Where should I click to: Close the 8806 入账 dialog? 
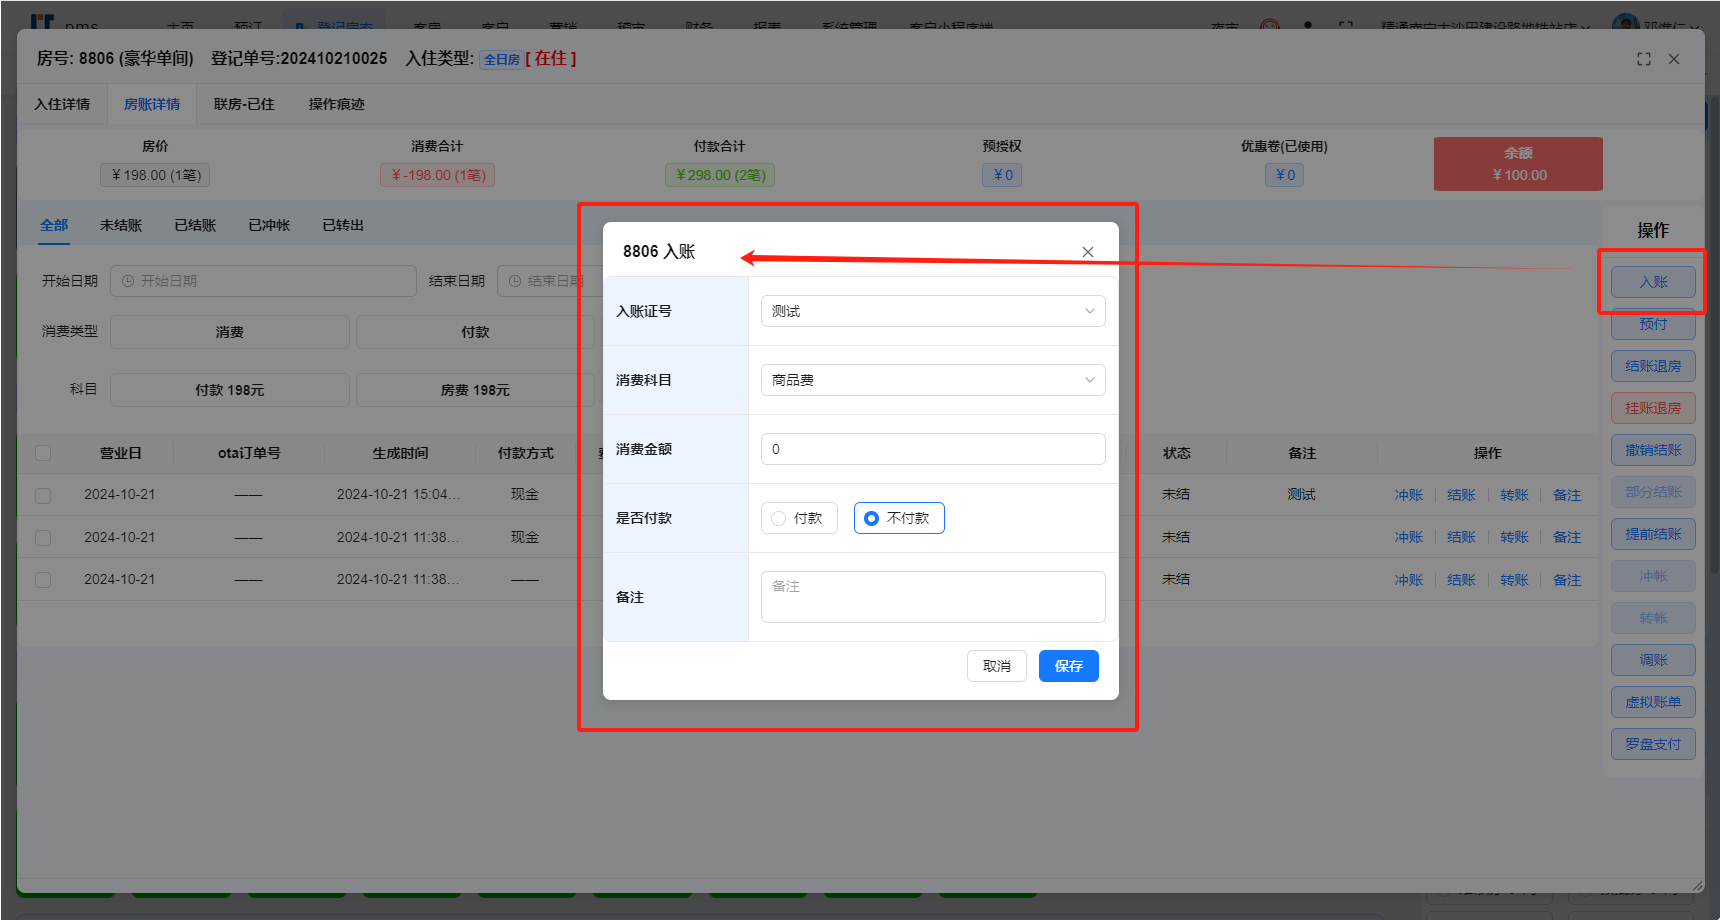coord(1088,252)
